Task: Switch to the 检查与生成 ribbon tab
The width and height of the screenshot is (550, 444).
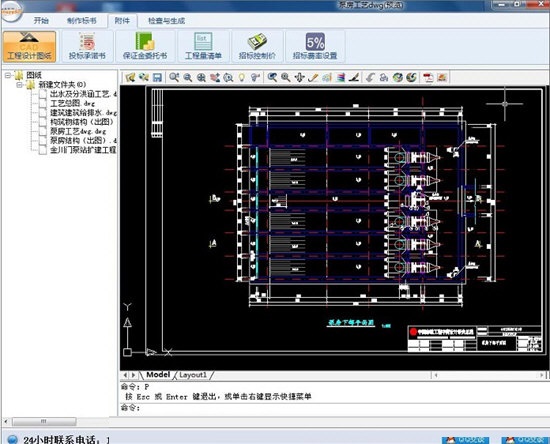Action: click(x=167, y=21)
